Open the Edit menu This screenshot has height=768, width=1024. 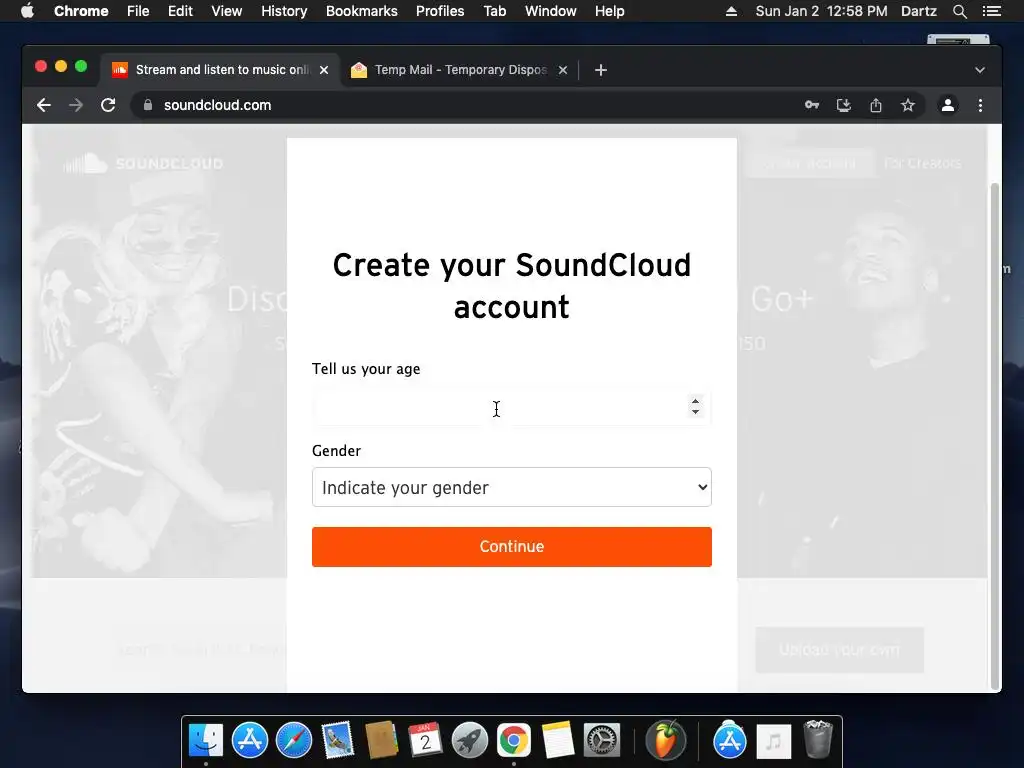tap(180, 11)
